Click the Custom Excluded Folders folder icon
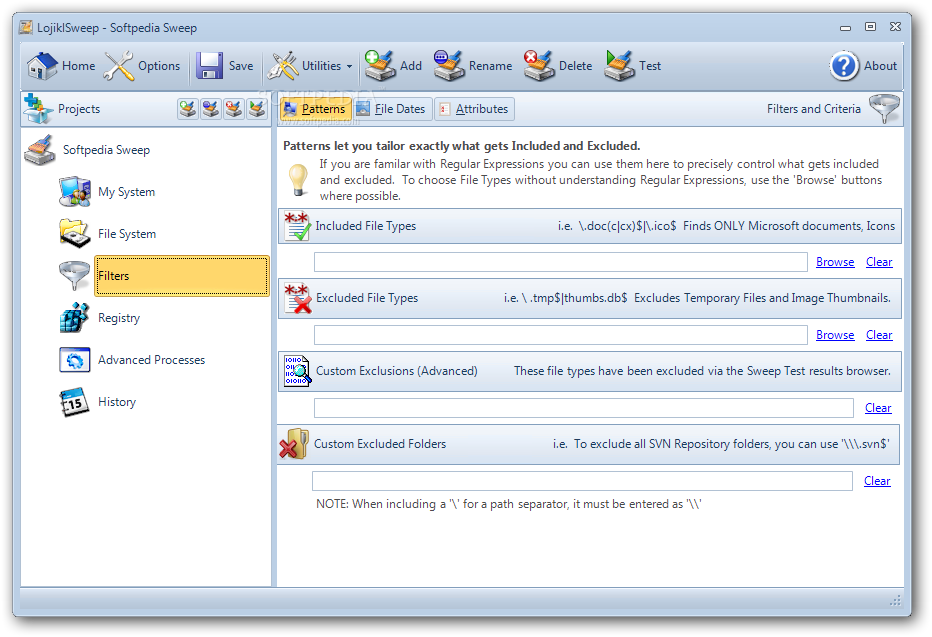Image resolution: width=932 pixels, height=637 pixels. click(x=294, y=444)
